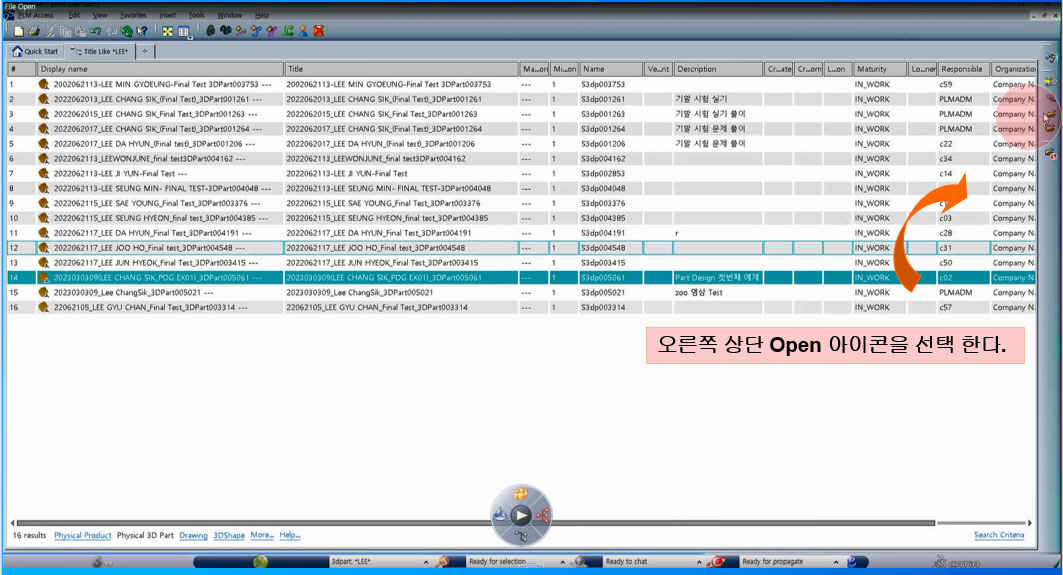Filter results by Drawing link
This screenshot has height=575, width=1063.
[193, 535]
